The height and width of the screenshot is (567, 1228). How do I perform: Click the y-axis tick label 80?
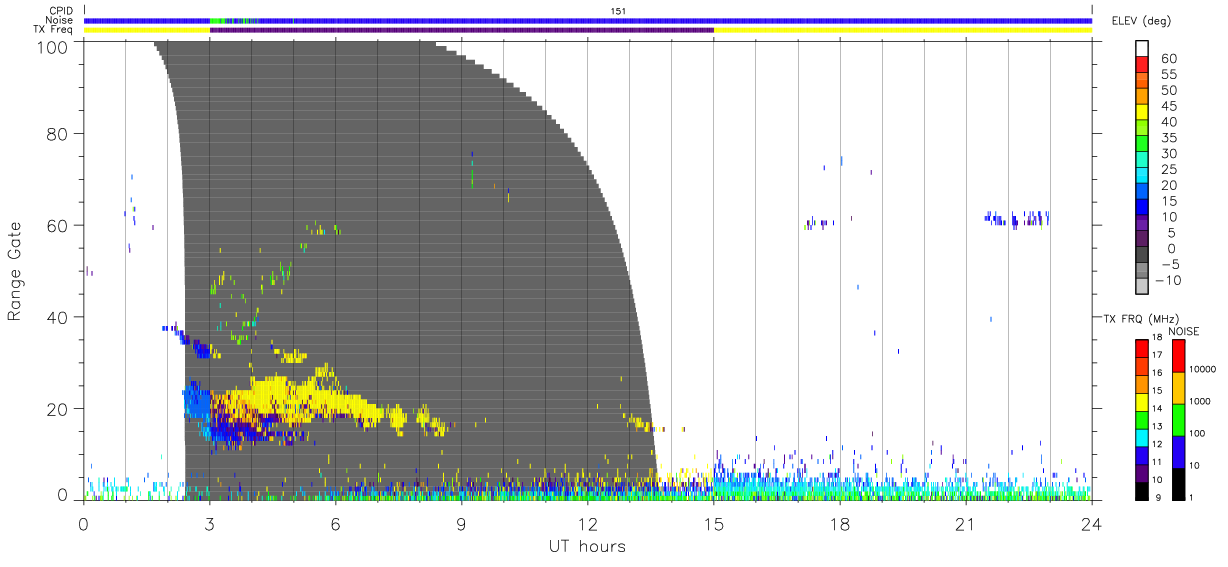point(58,134)
